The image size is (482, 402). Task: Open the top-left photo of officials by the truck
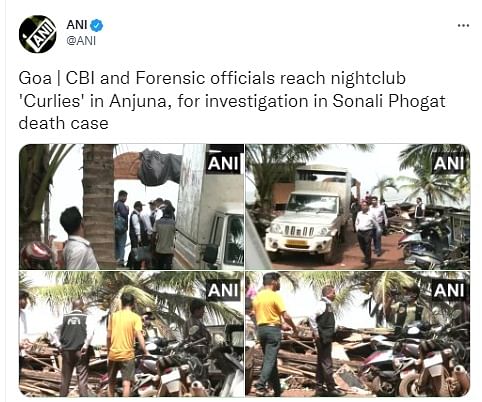pyautogui.click(x=131, y=207)
